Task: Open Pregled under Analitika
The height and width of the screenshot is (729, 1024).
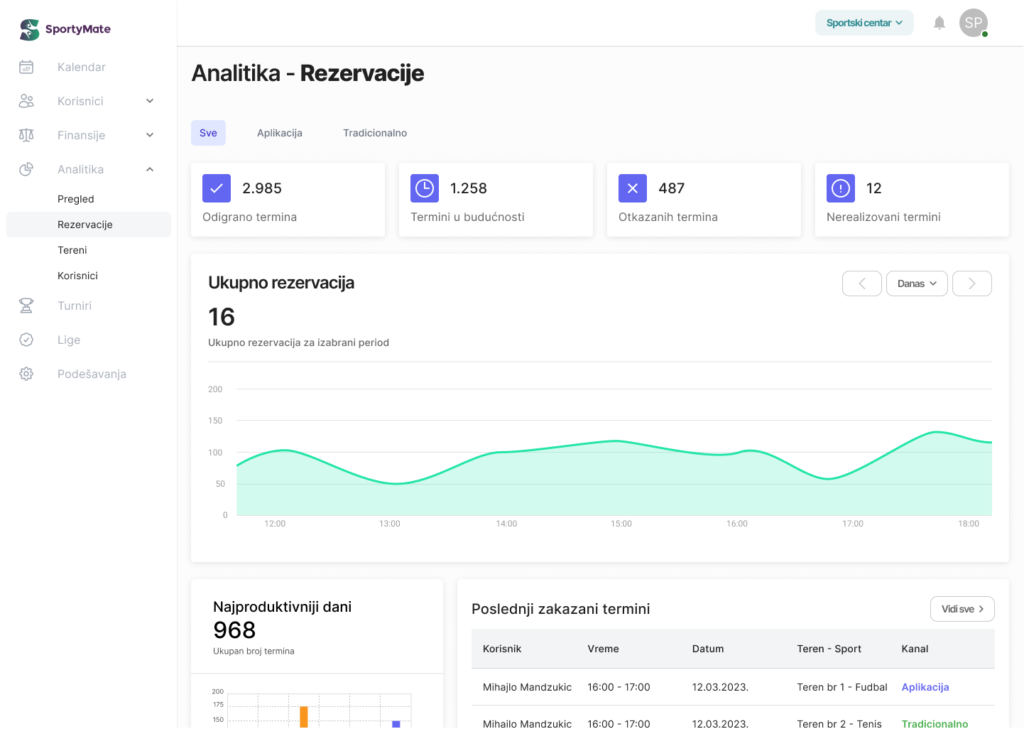Action: tap(76, 199)
